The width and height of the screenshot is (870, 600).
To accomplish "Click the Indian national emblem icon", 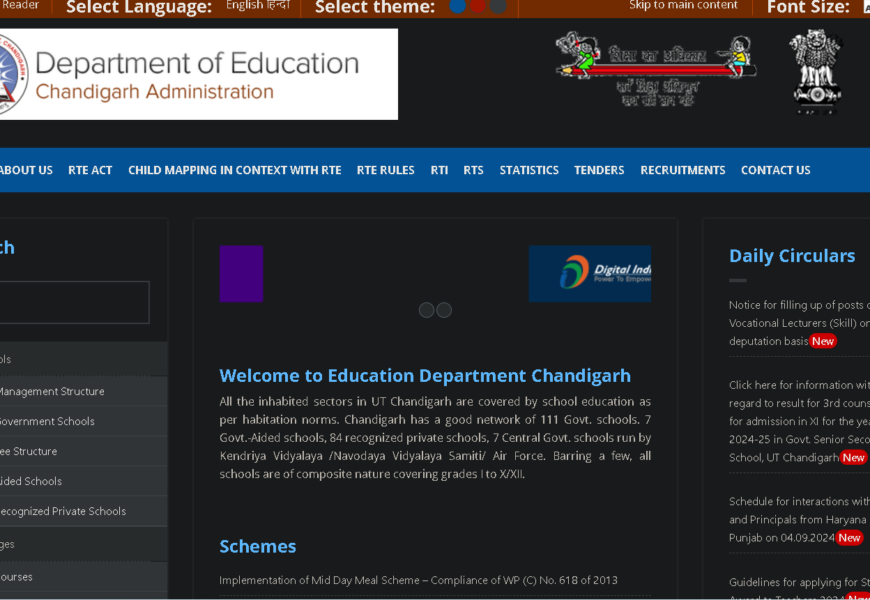I will pyautogui.click(x=816, y=71).
